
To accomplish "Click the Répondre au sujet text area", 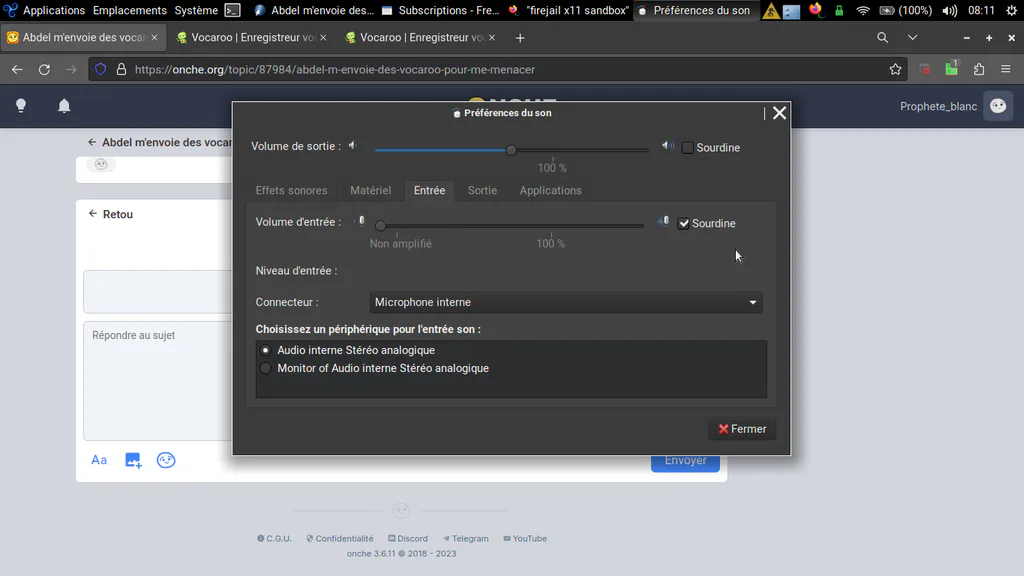I will (x=158, y=381).
